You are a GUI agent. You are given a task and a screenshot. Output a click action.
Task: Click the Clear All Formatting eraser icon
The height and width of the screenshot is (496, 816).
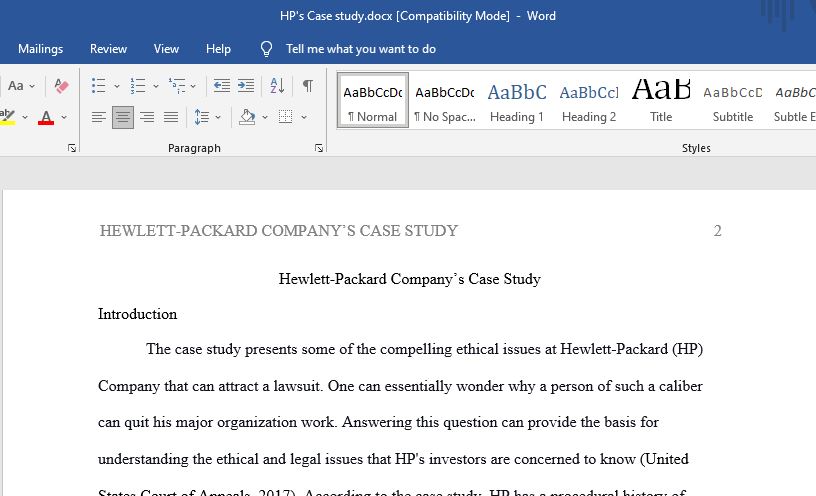coord(61,85)
